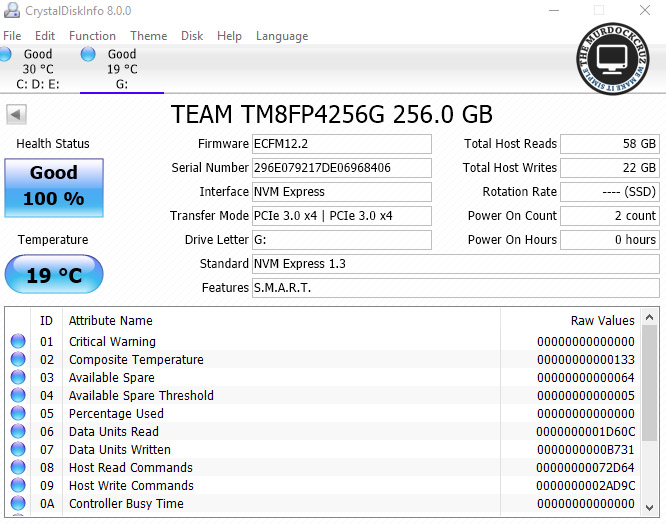
Task: Click the status orb of the 03 Available Spare row
Action: [18, 377]
